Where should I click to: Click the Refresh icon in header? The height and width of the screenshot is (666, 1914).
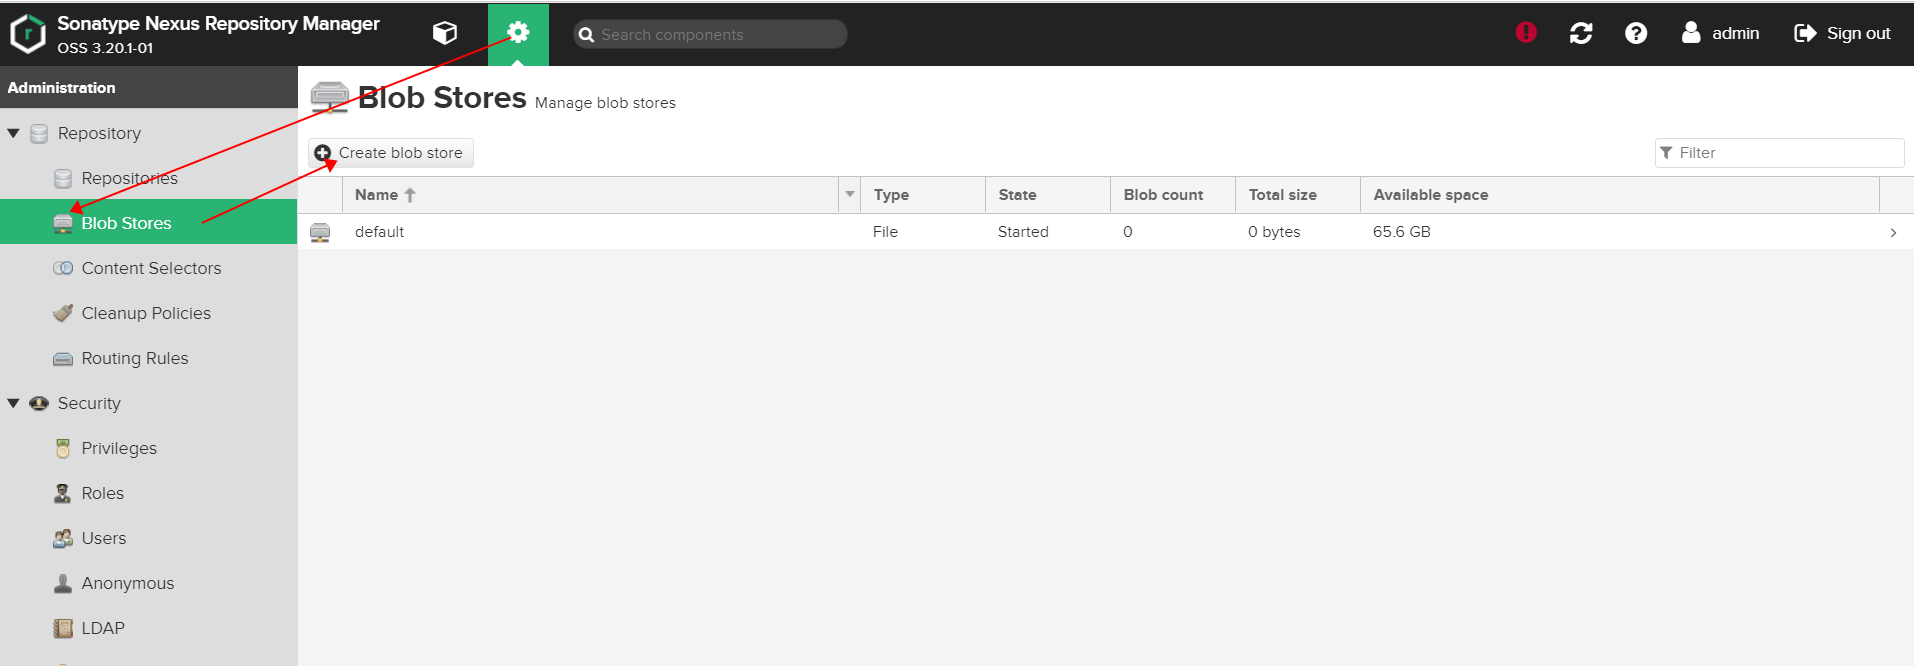[x=1581, y=33]
